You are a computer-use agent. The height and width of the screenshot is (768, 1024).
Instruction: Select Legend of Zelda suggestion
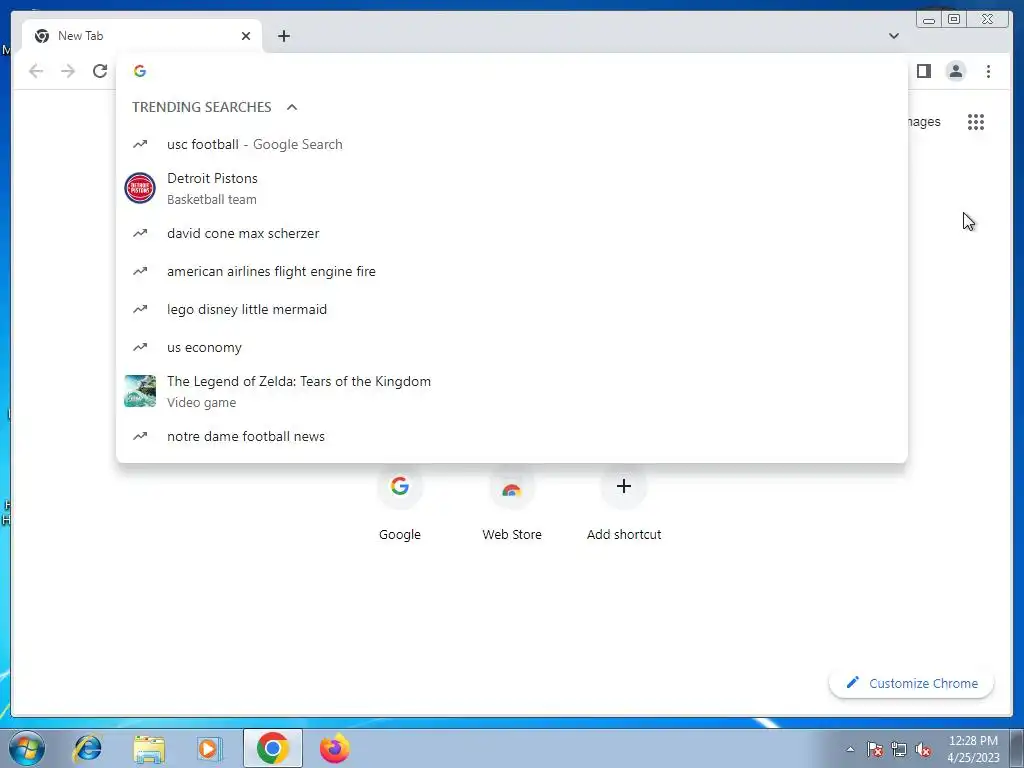511,391
